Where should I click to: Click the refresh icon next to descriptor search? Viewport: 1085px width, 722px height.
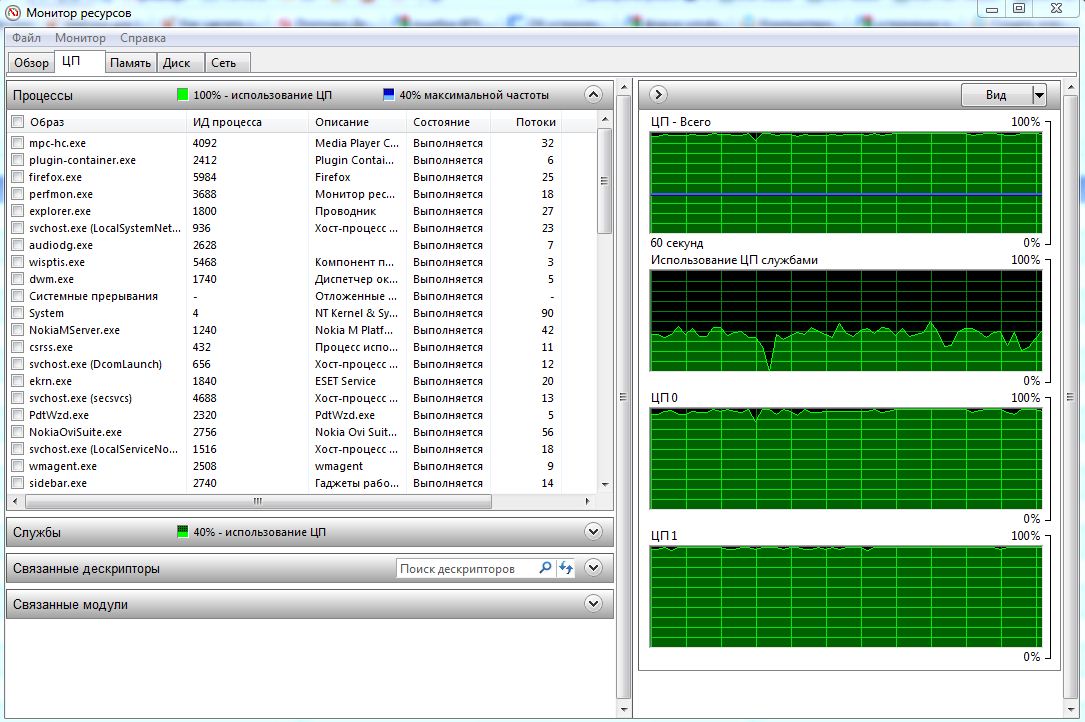[567, 568]
